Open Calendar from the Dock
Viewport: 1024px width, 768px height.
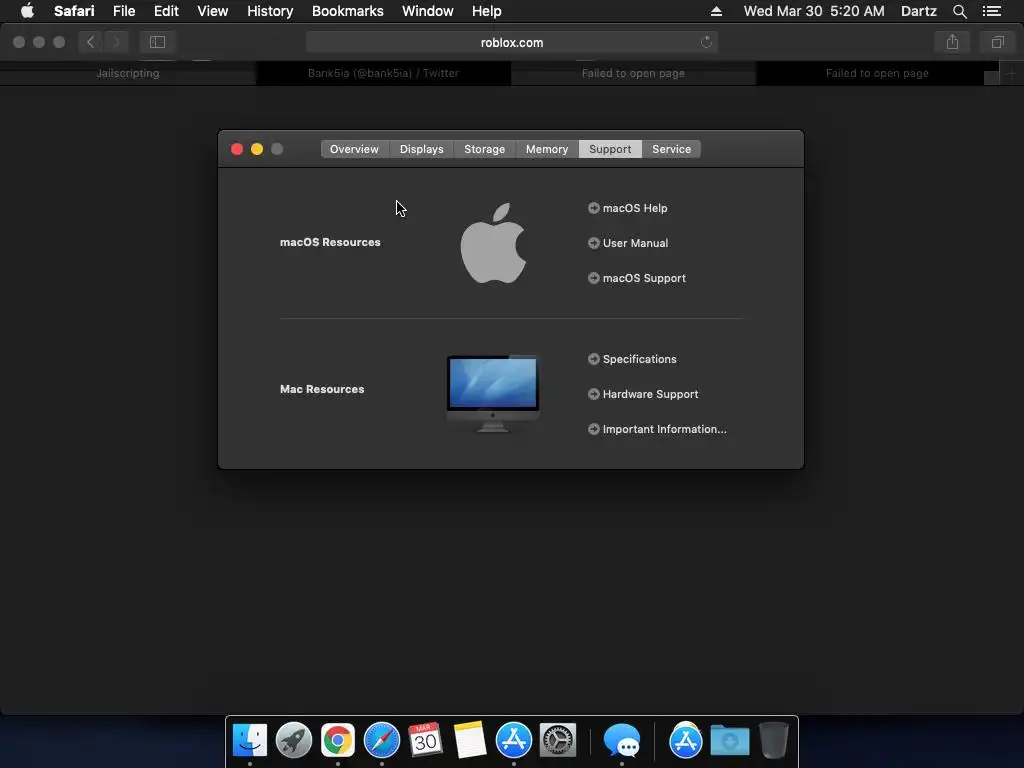(425, 740)
